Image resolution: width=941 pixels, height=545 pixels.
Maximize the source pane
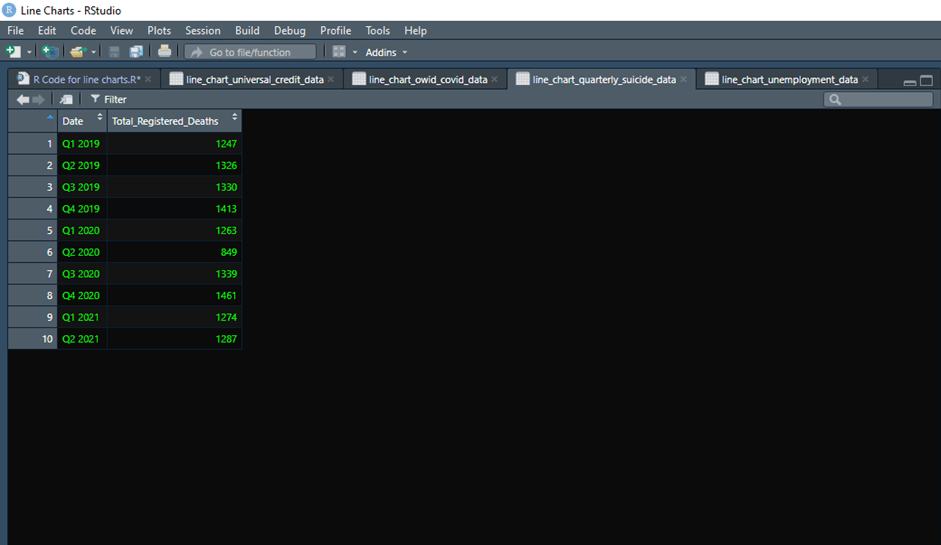(927, 80)
